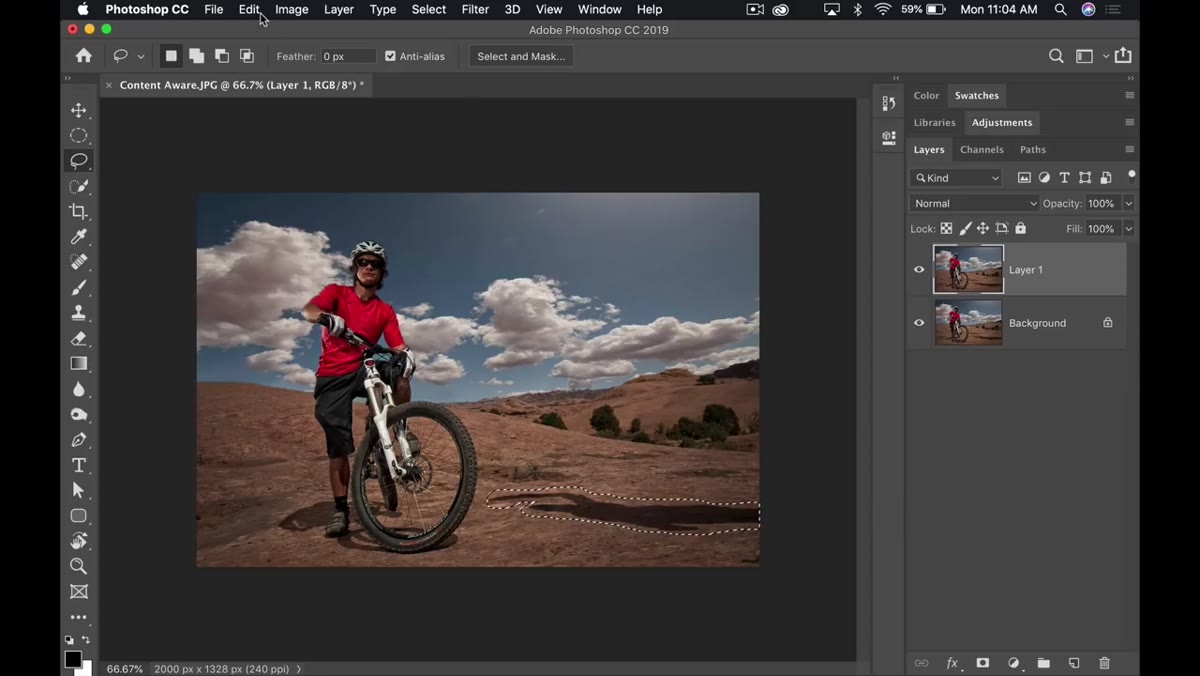Select the Lasso tool in the toolbar
This screenshot has width=1200, height=676.
pyautogui.click(x=78, y=160)
